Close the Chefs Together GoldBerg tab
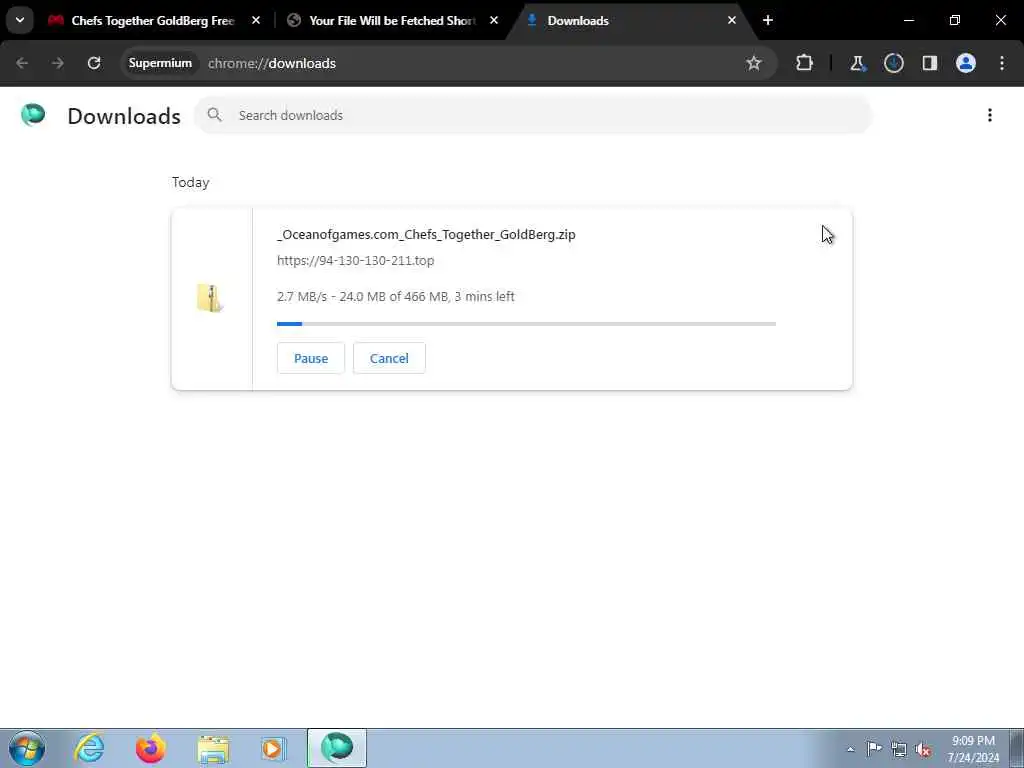The image size is (1024, 768). (x=256, y=20)
